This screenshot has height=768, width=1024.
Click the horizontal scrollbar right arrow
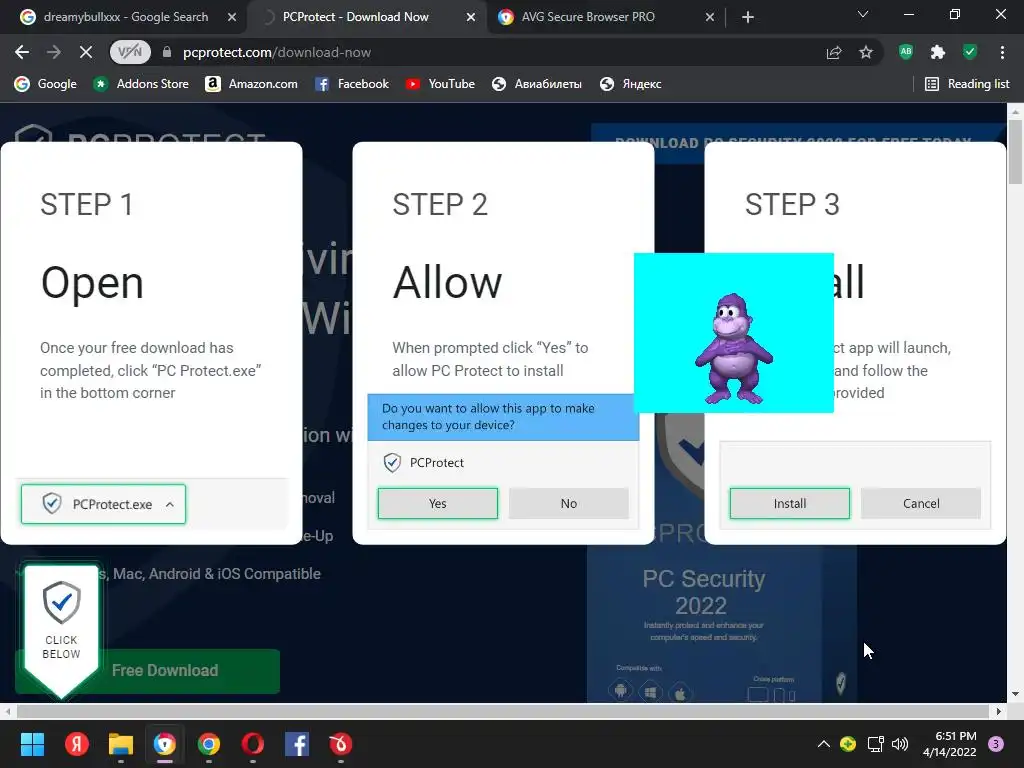(999, 711)
